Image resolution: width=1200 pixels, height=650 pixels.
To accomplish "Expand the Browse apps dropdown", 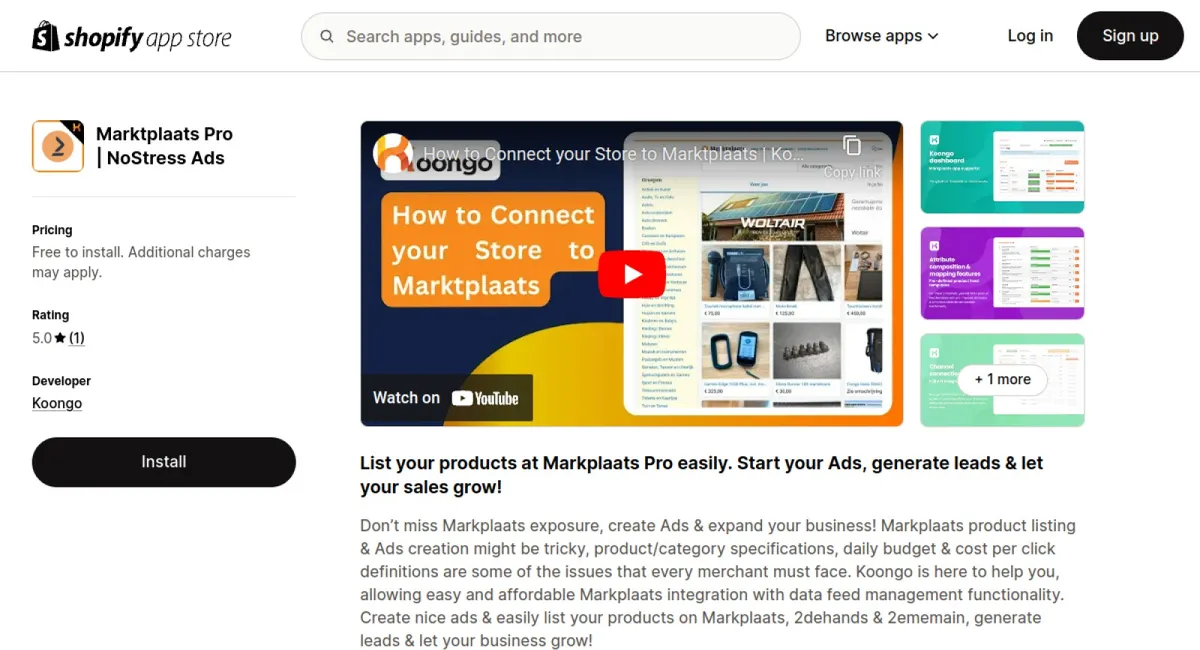I will point(881,36).
